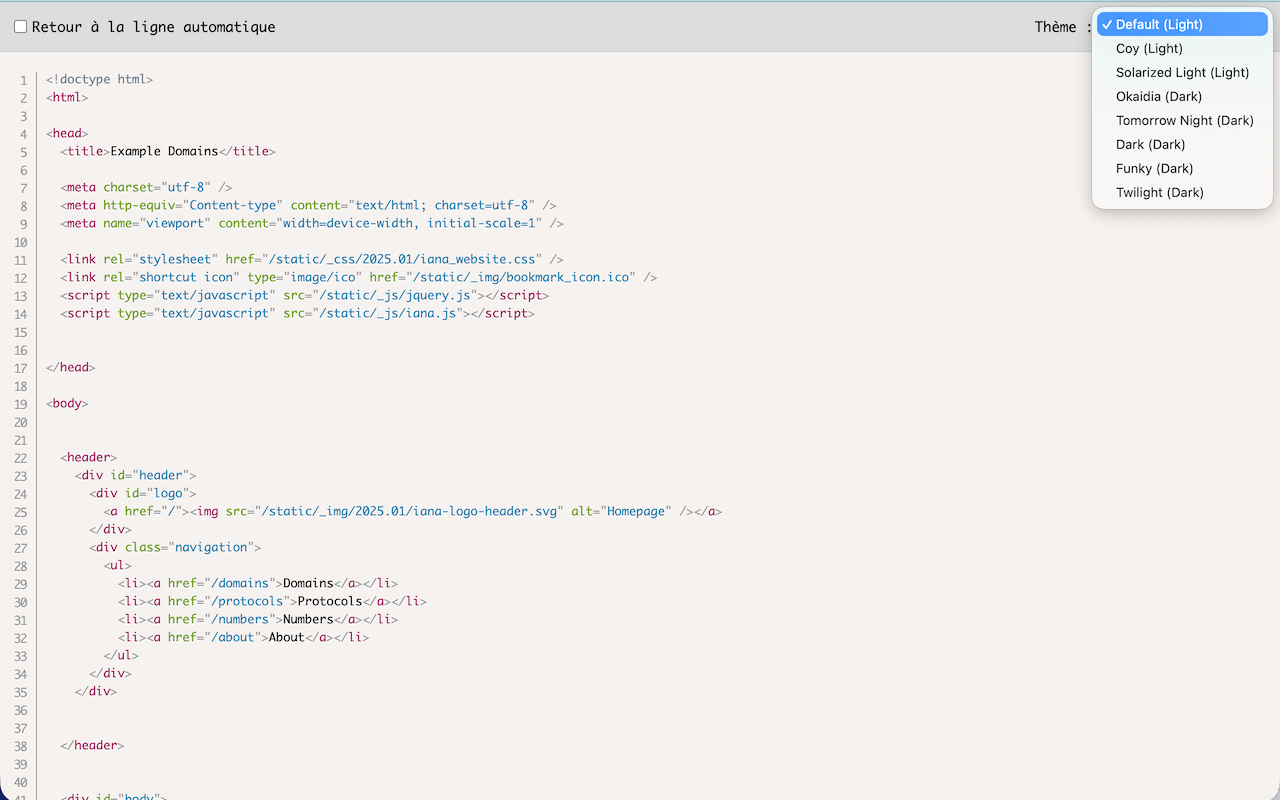Click the '<!doctype html>' line

(x=99, y=79)
